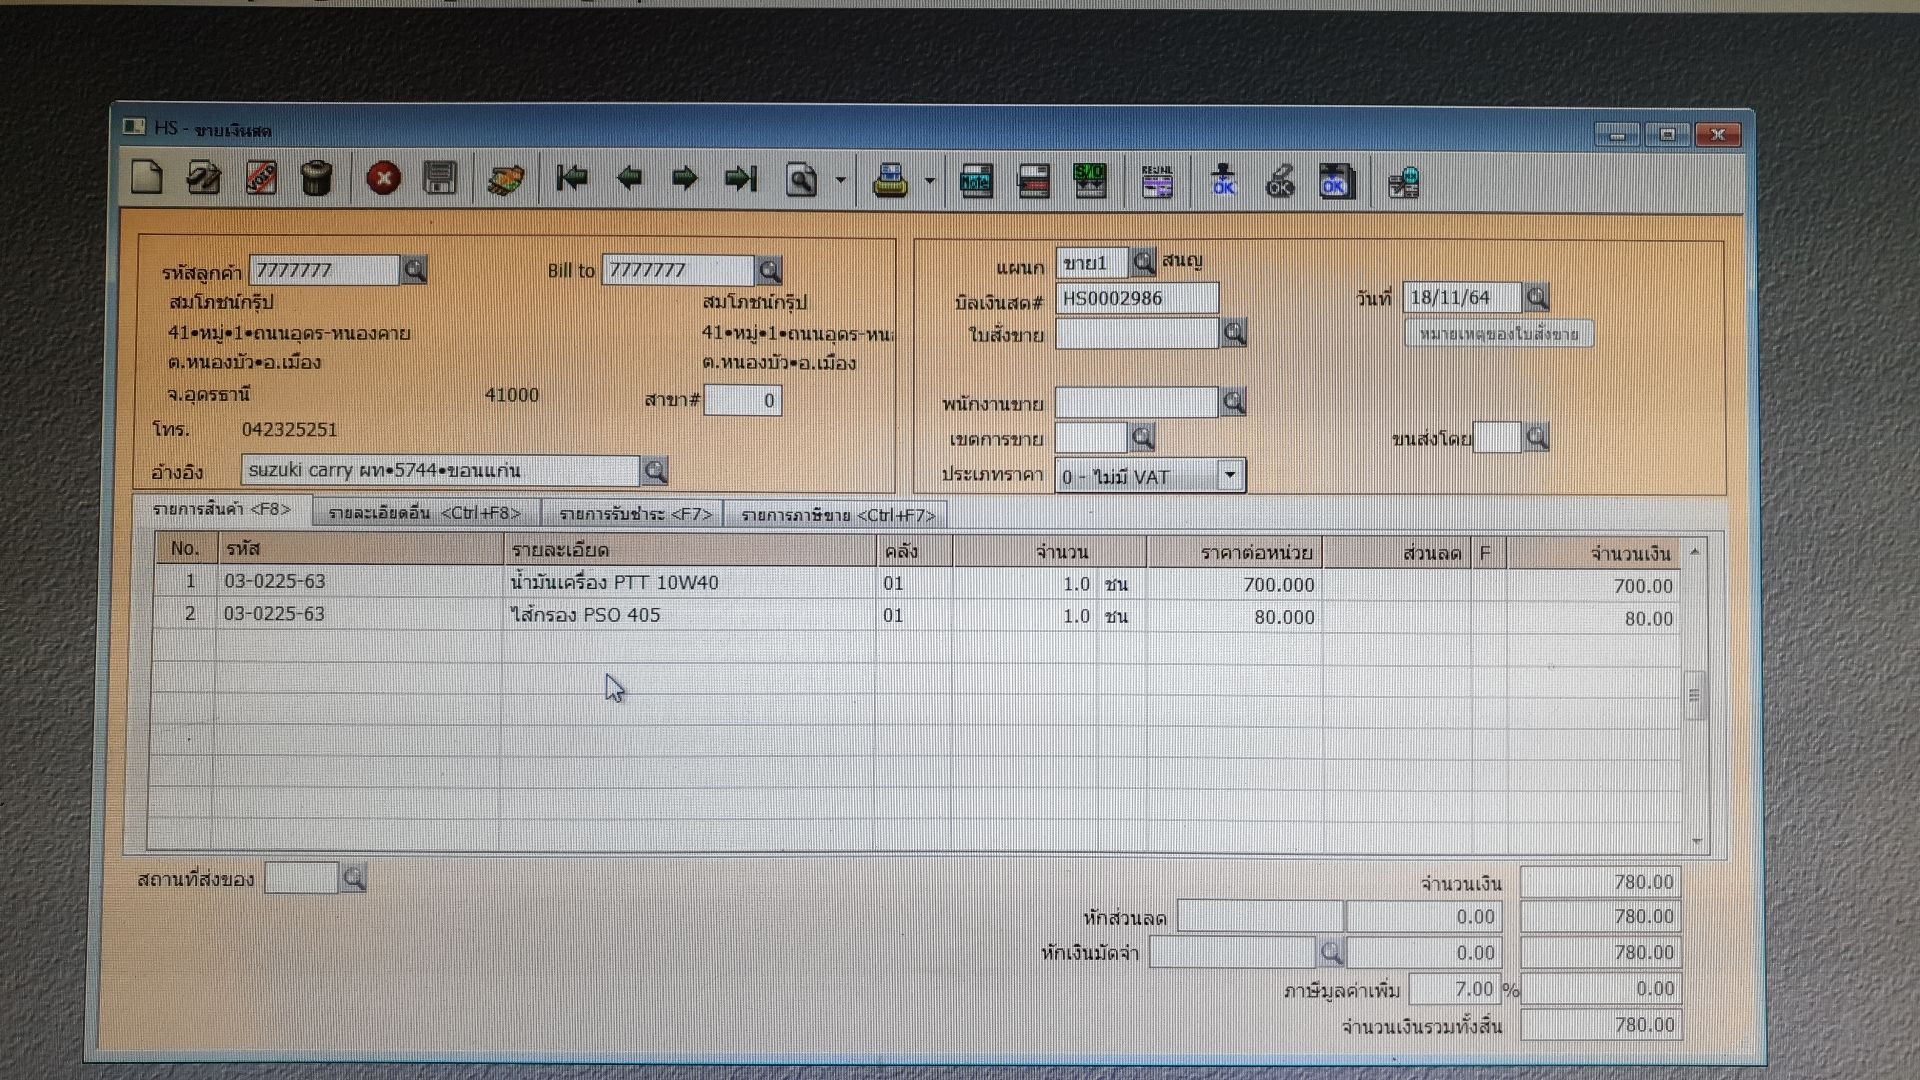Switch to รายการภาษีขาย <Ctrl+F7> tab
The image size is (1920, 1080).
[838, 515]
